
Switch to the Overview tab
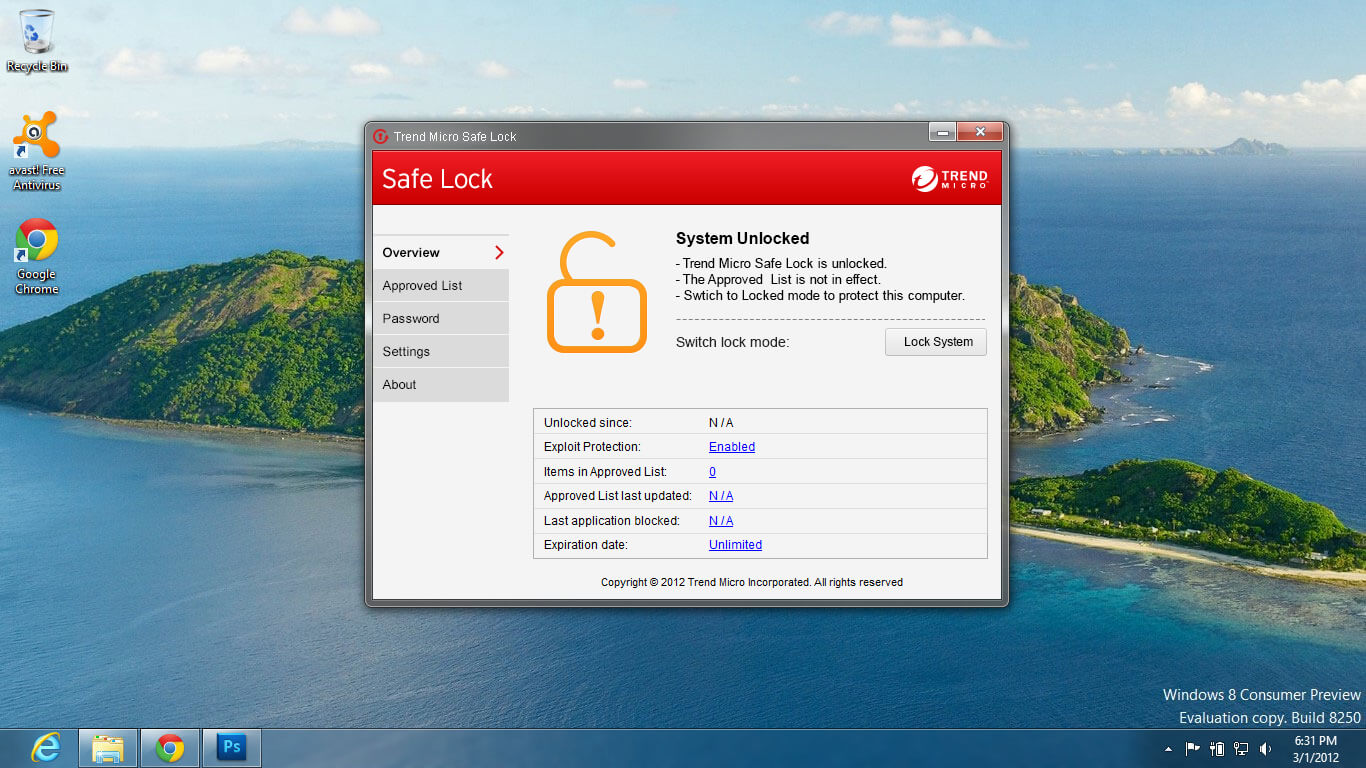click(x=441, y=253)
